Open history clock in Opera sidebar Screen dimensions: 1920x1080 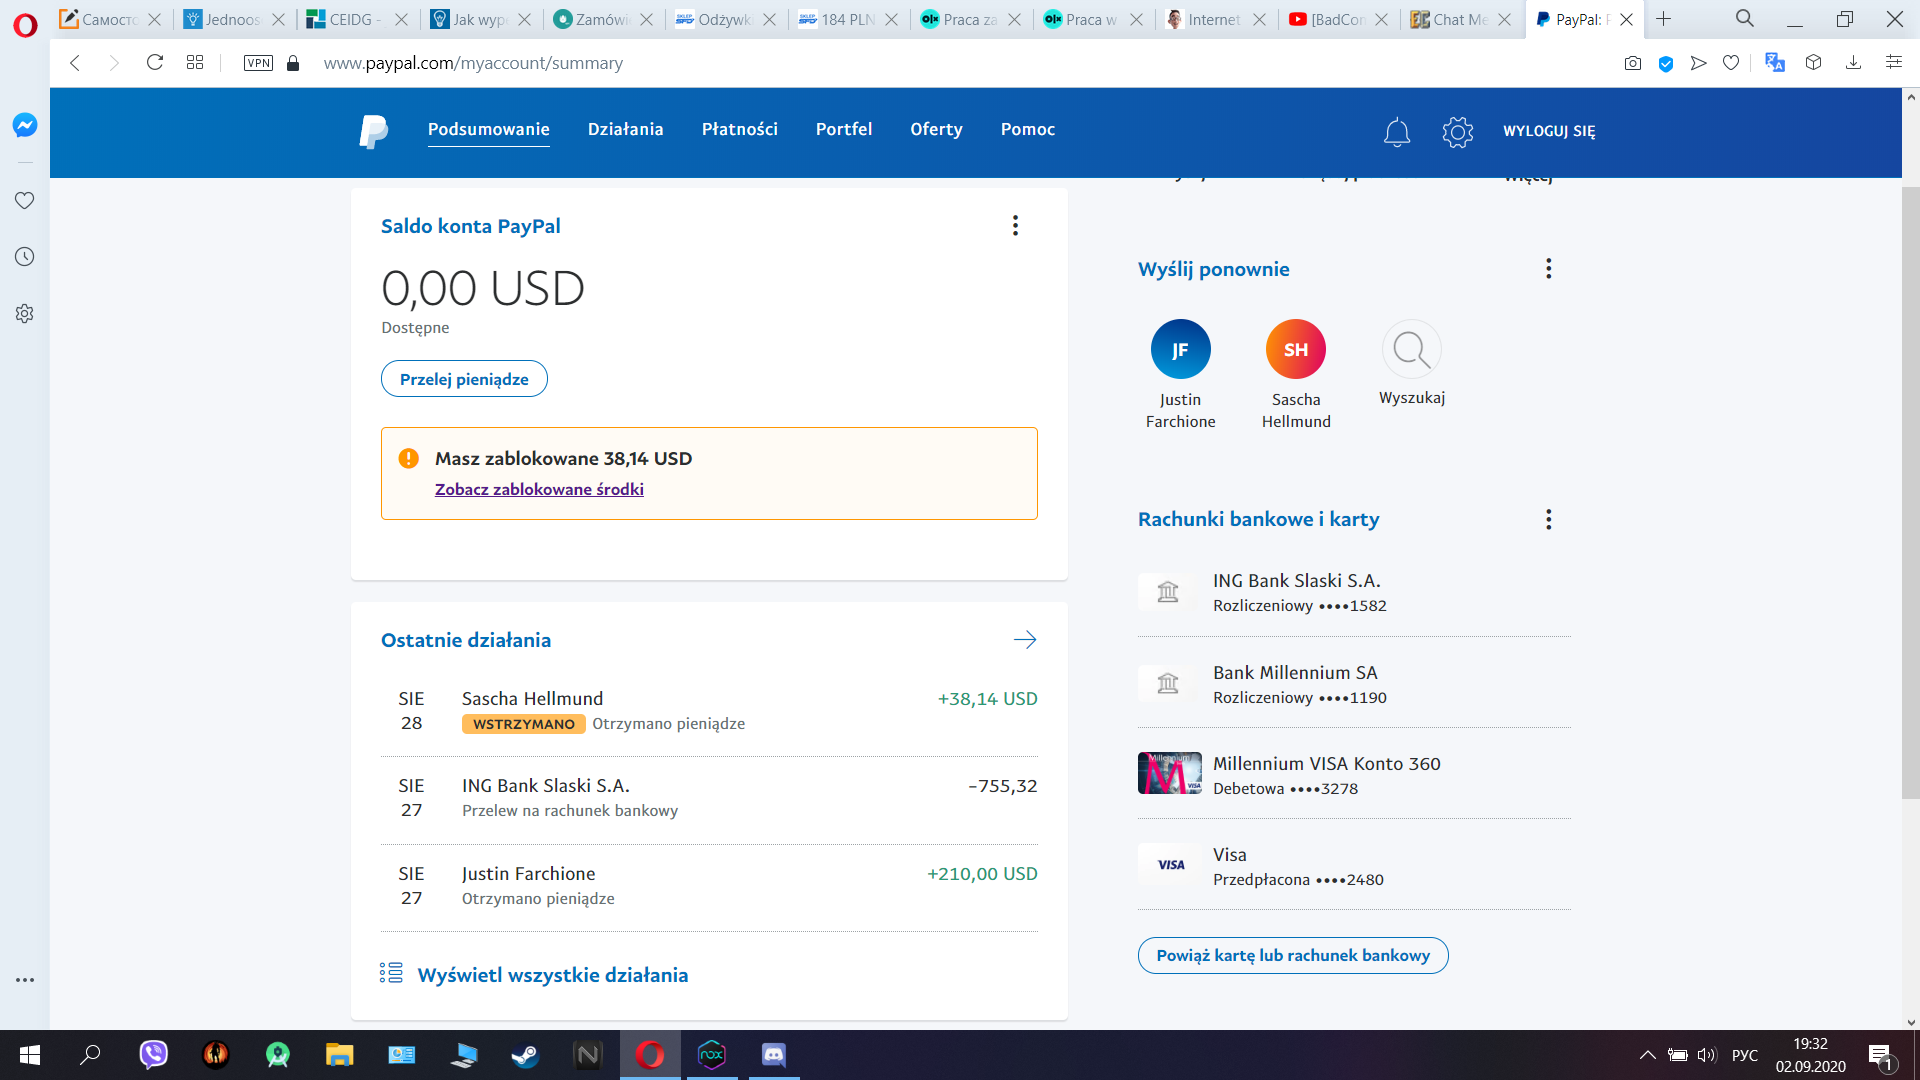pos(25,257)
